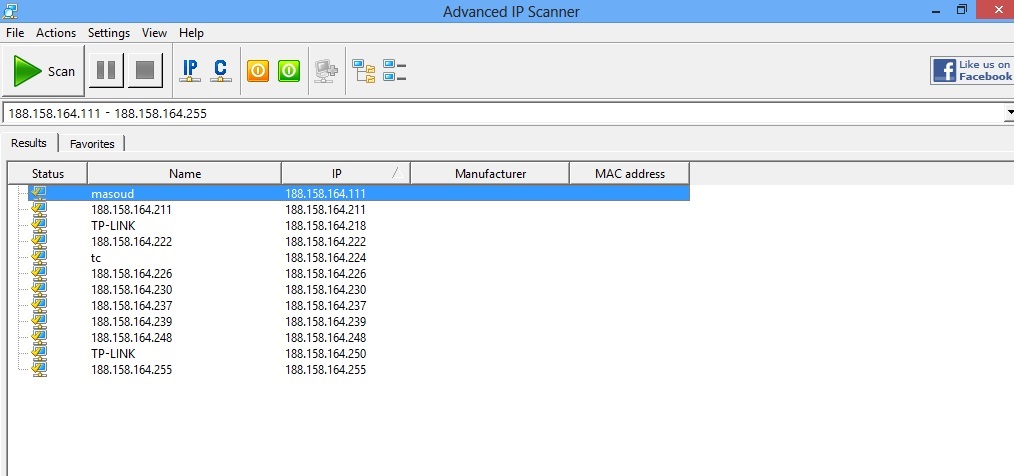Select name 188.158.164.226 in the list
The image size is (1014, 476).
pos(131,274)
